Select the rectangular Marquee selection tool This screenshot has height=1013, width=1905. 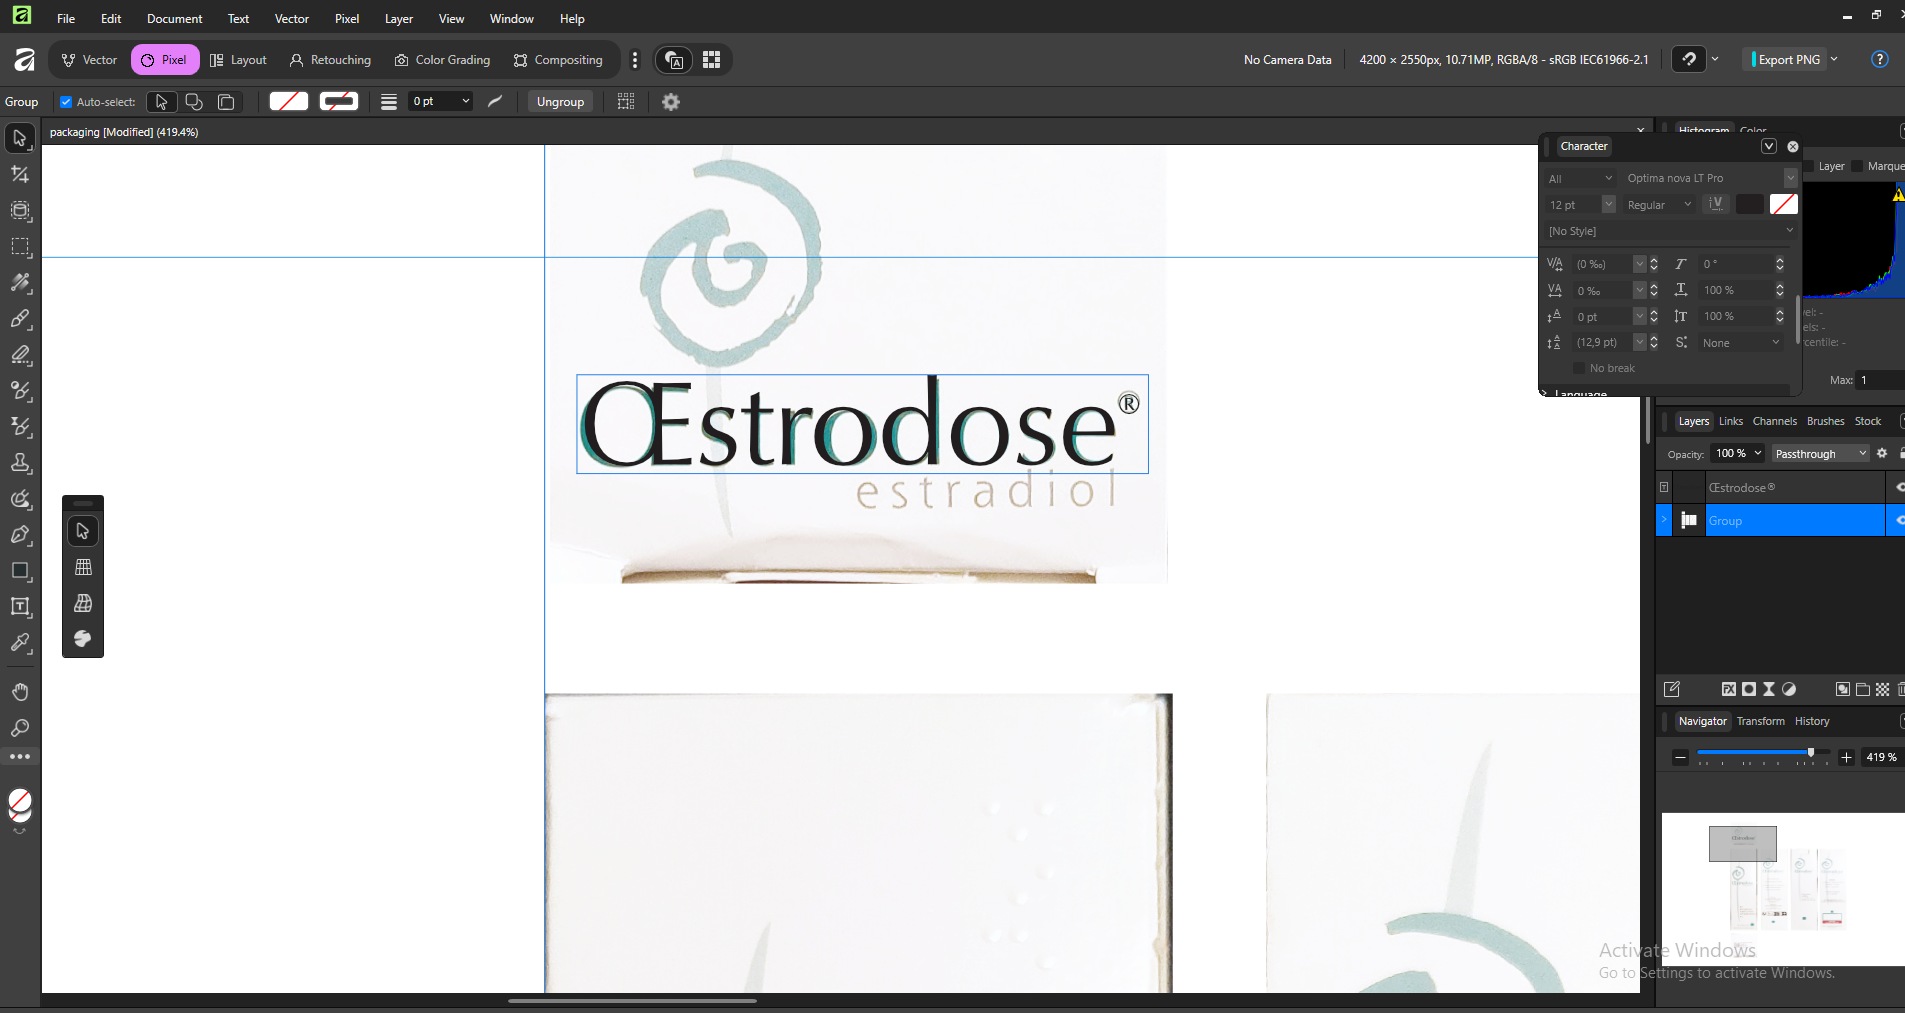point(20,247)
